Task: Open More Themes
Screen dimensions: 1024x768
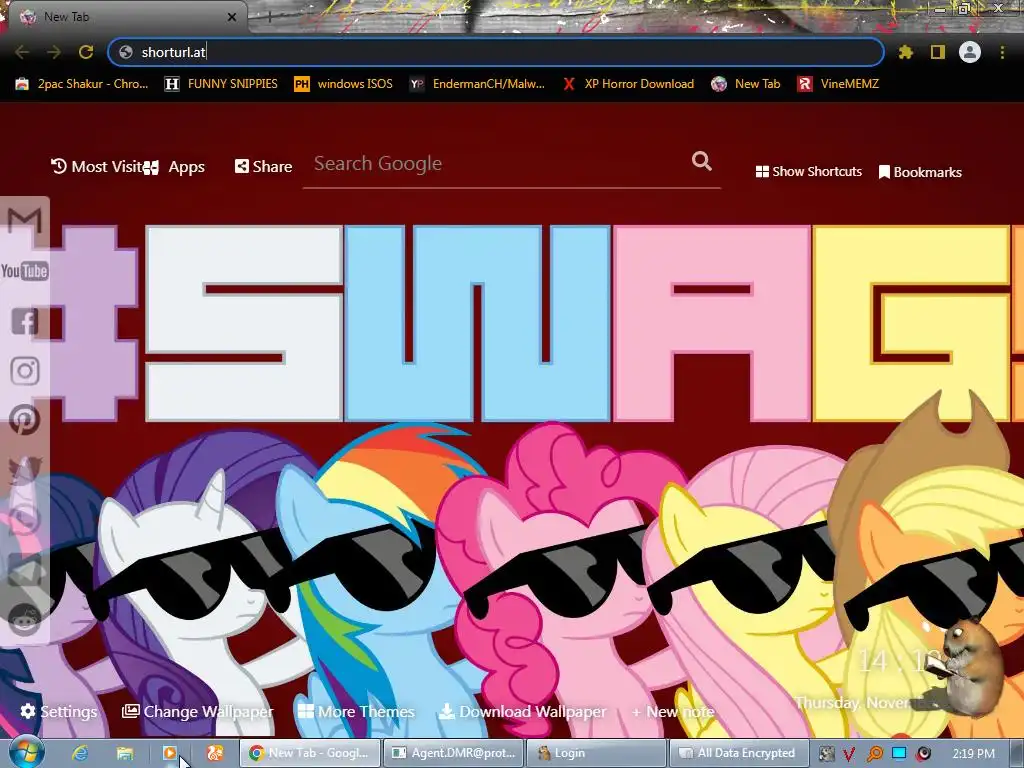Action: click(356, 711)
